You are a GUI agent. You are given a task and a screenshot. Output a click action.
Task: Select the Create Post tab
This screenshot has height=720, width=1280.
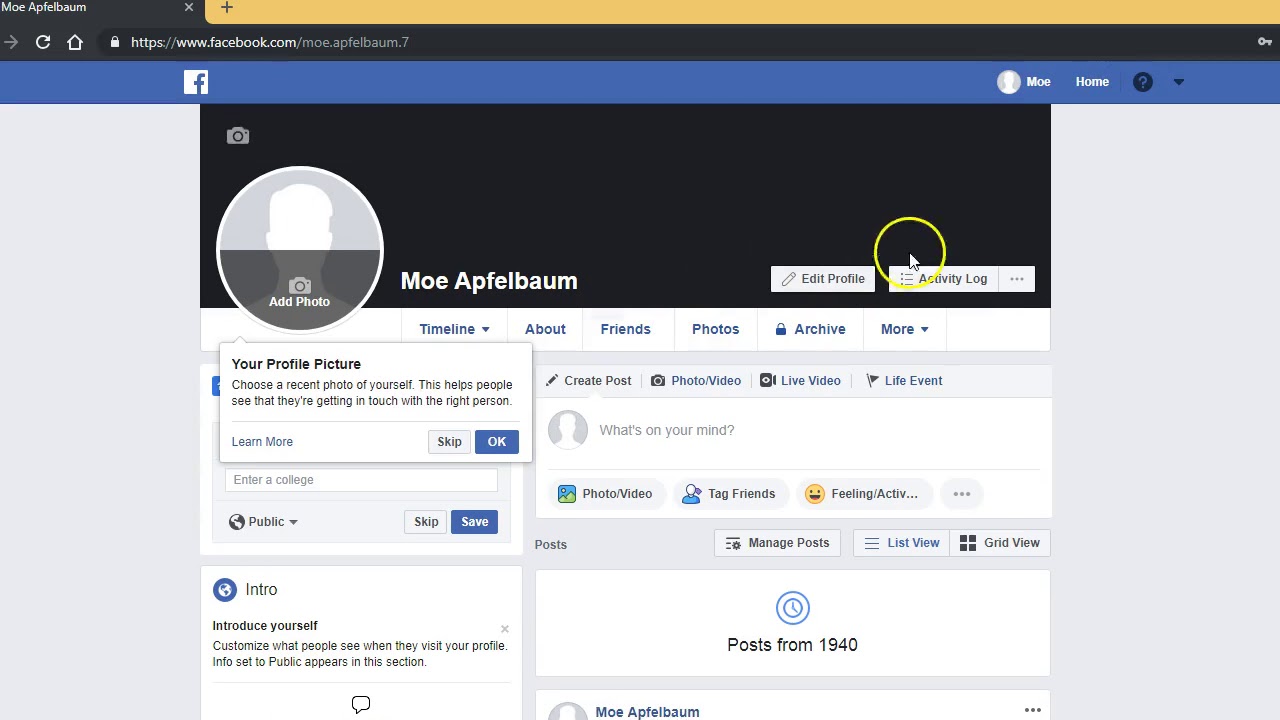588,381
